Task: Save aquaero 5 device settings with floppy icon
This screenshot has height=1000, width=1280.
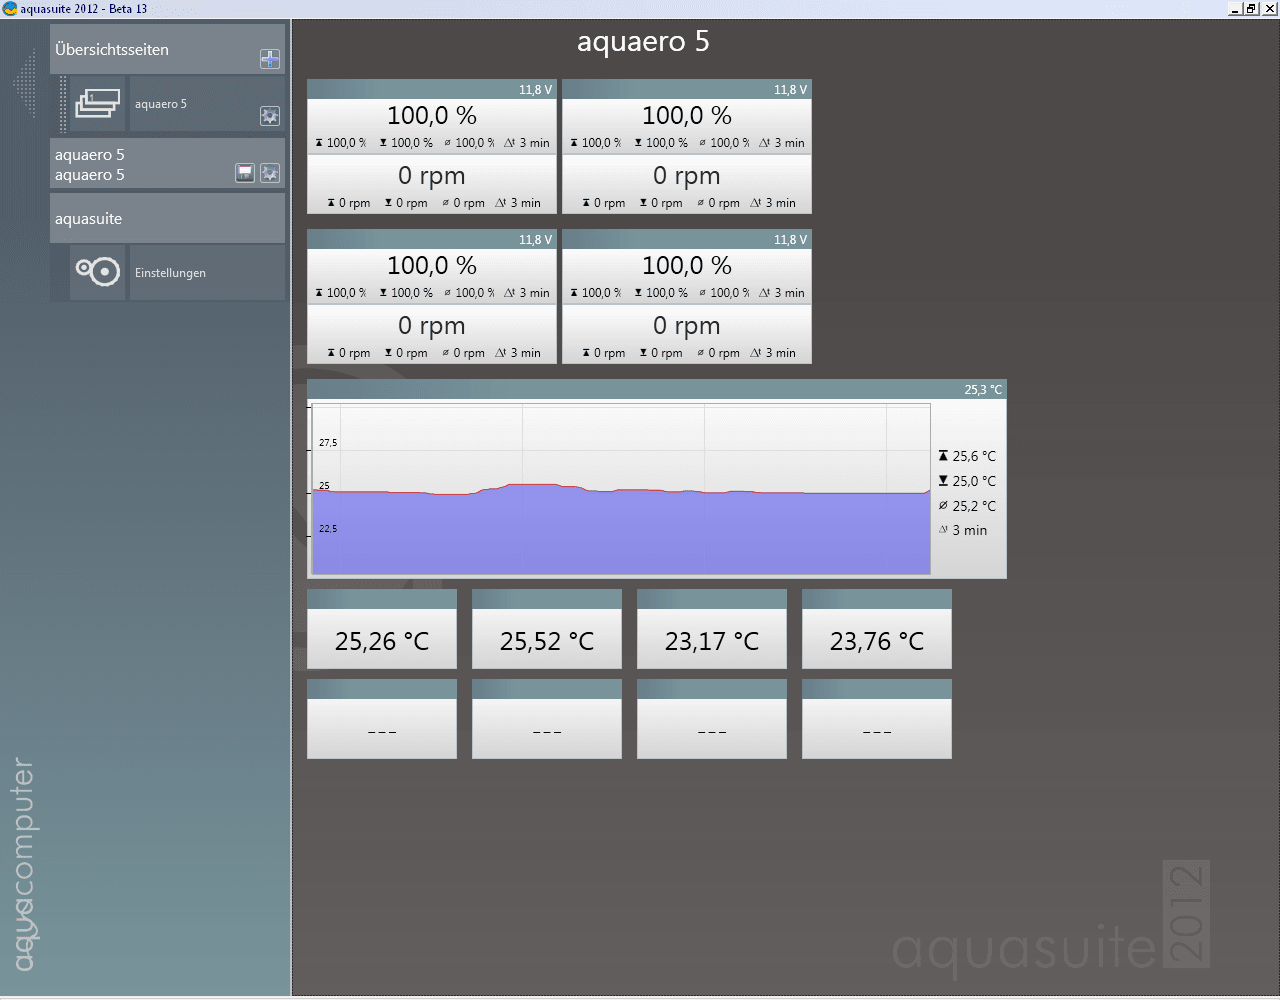Action: [245, 173]
